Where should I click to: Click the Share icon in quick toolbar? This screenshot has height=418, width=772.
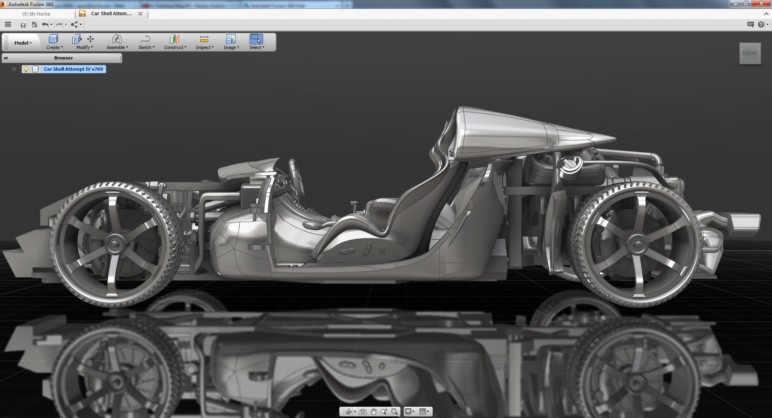(x=74, y=24)
